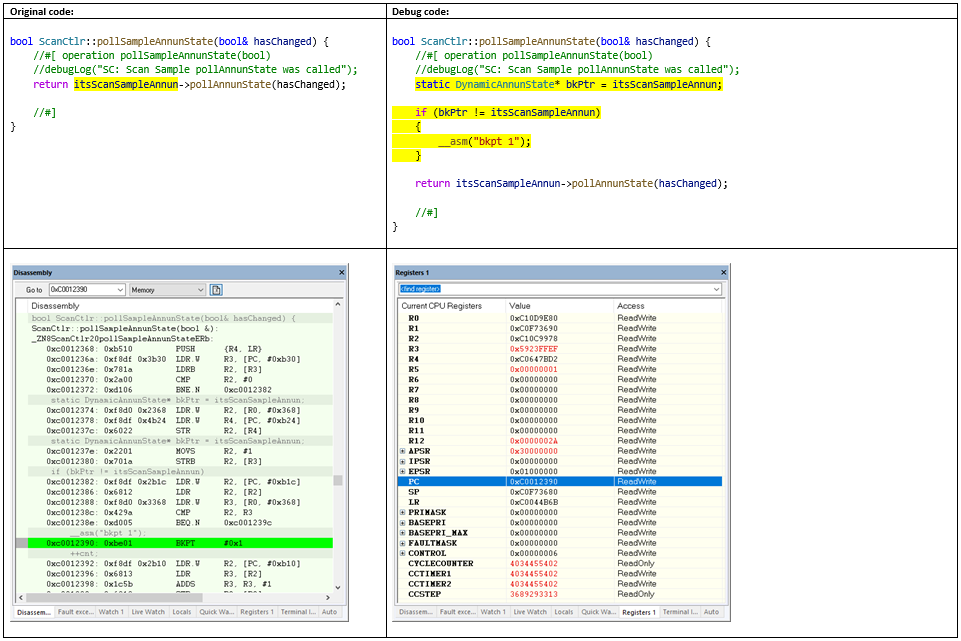Click the Value column header
This screenshot has width=961, height=641.
click(559, 306)
